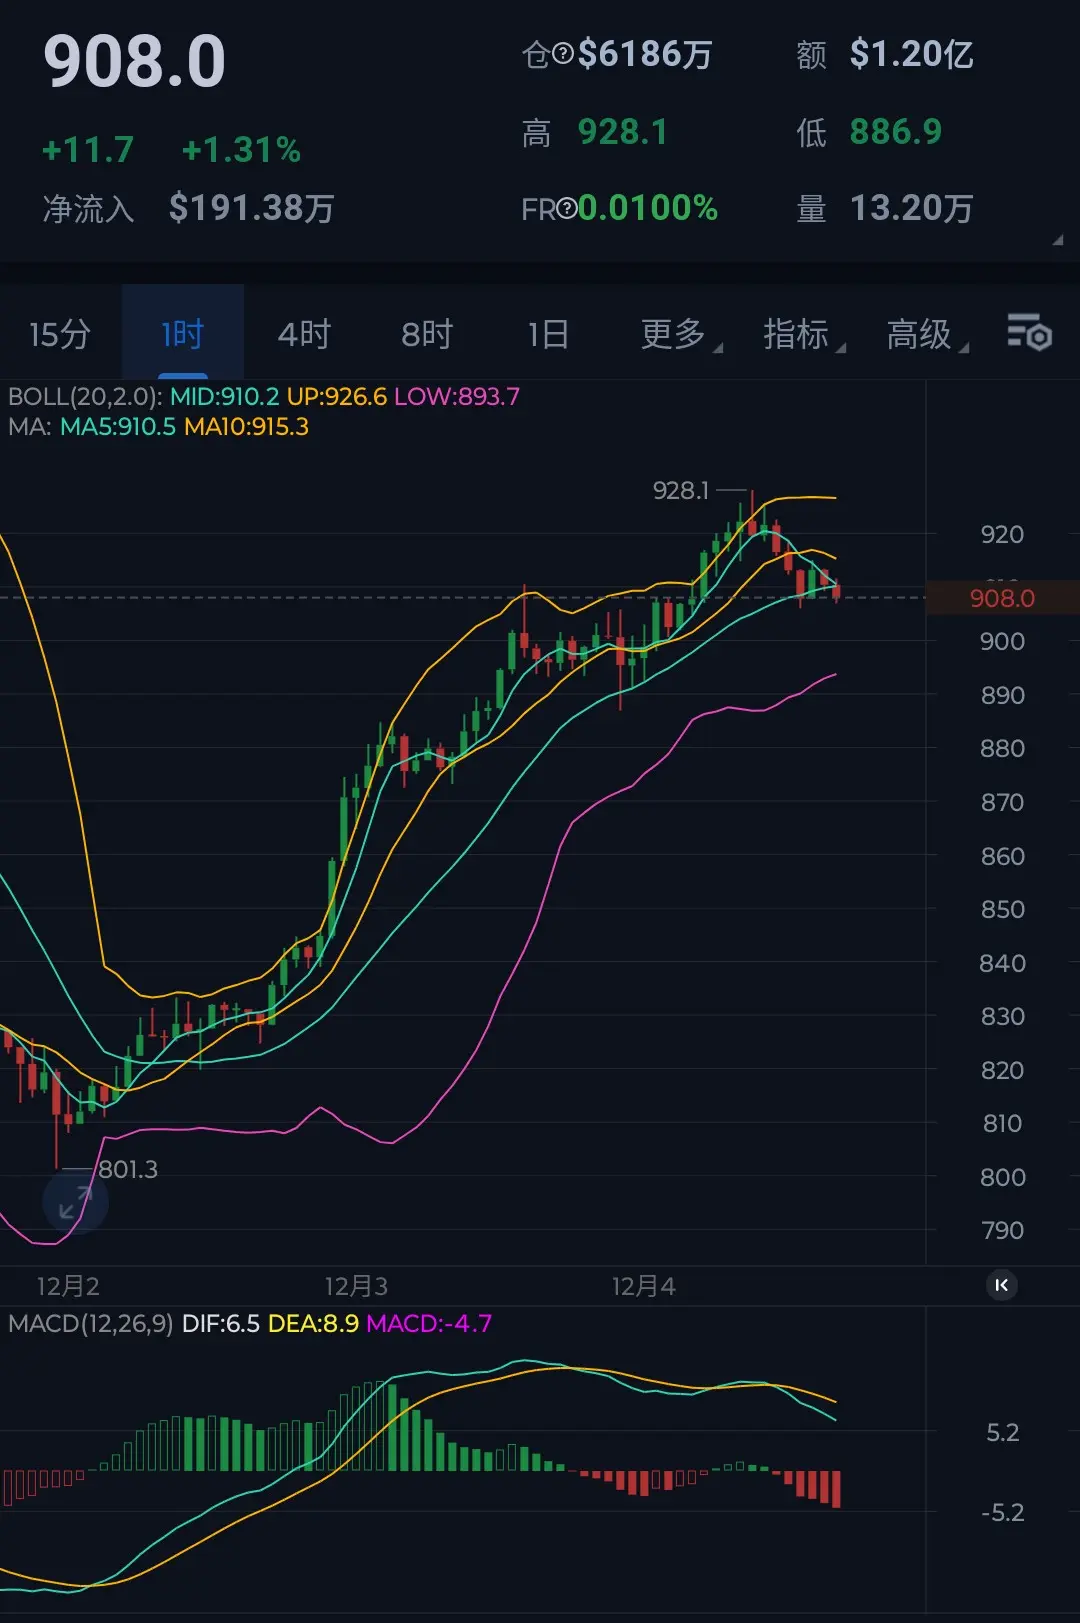
Task: Open 高级 advanced dropdown
Action: [x=927, y=334]
